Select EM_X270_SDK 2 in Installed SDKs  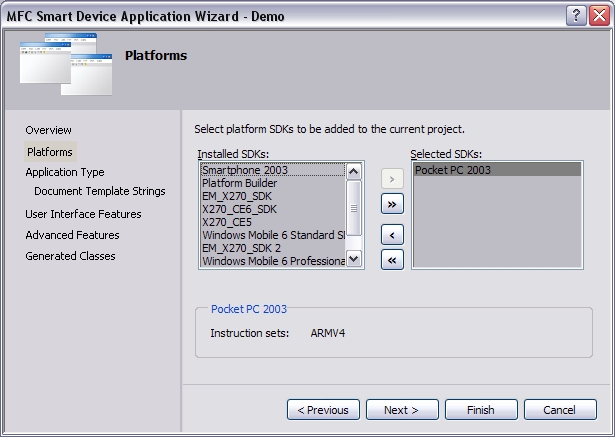(273, 248)
